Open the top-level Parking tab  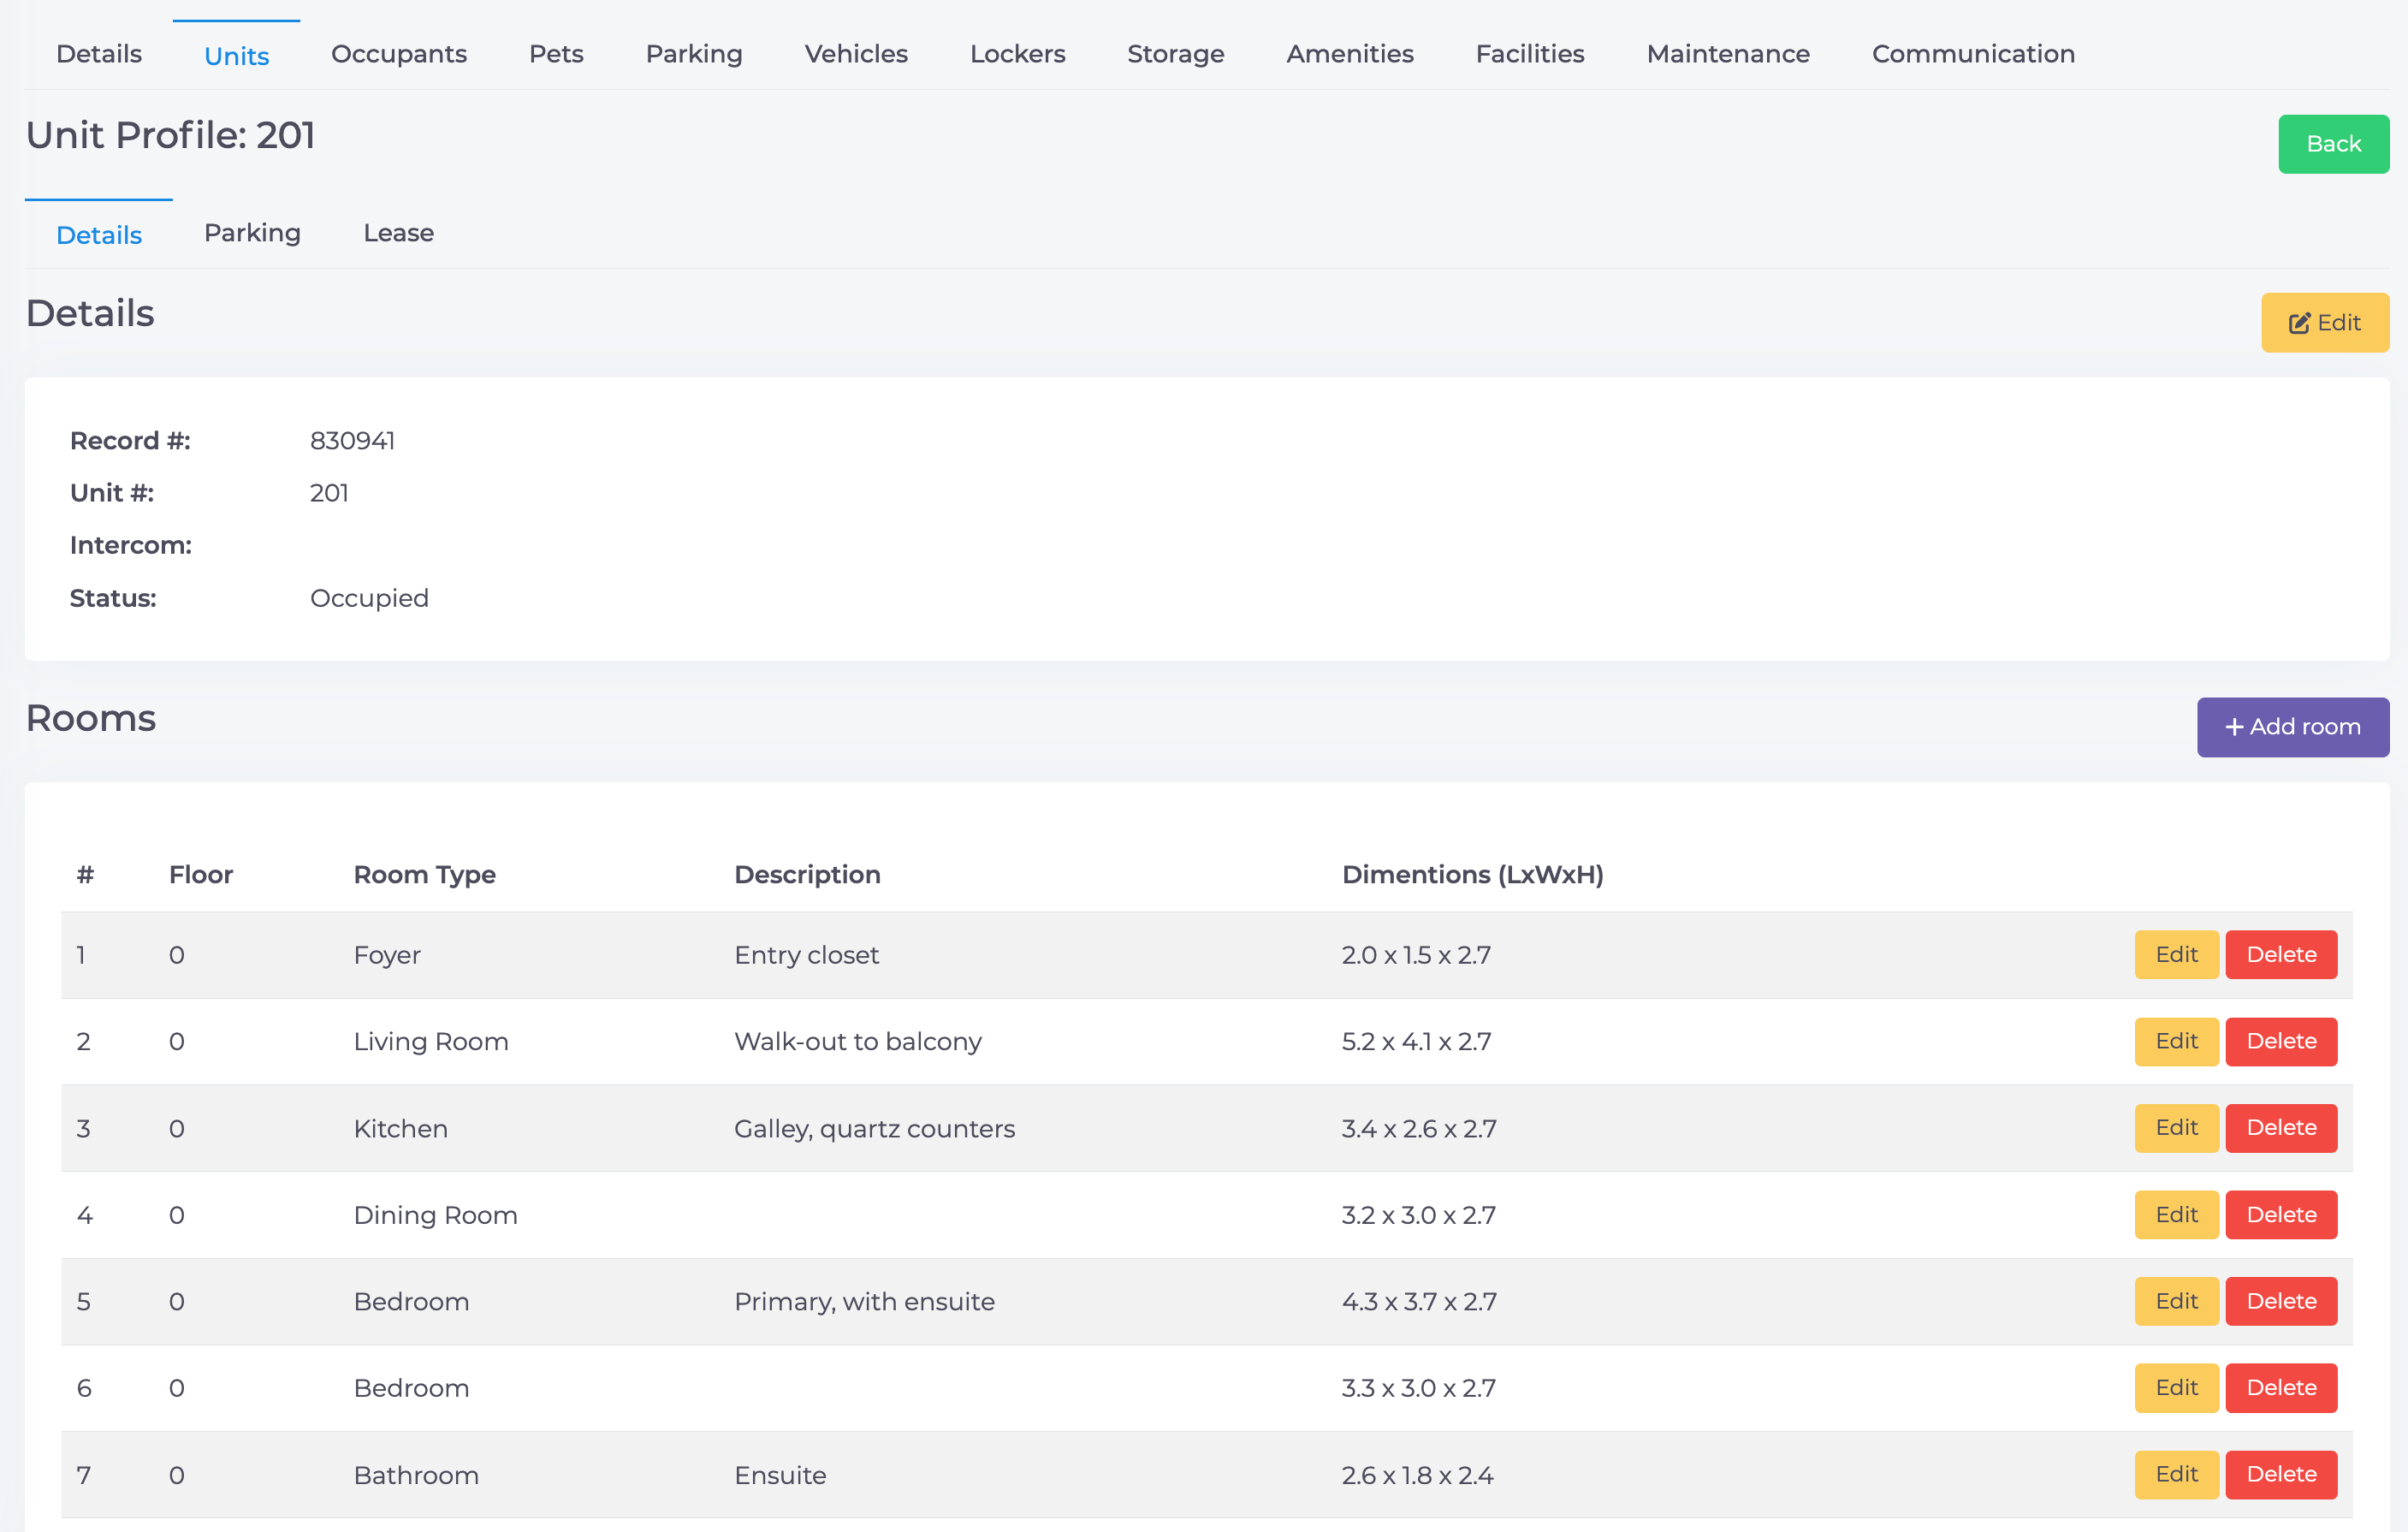click(694, 54)
